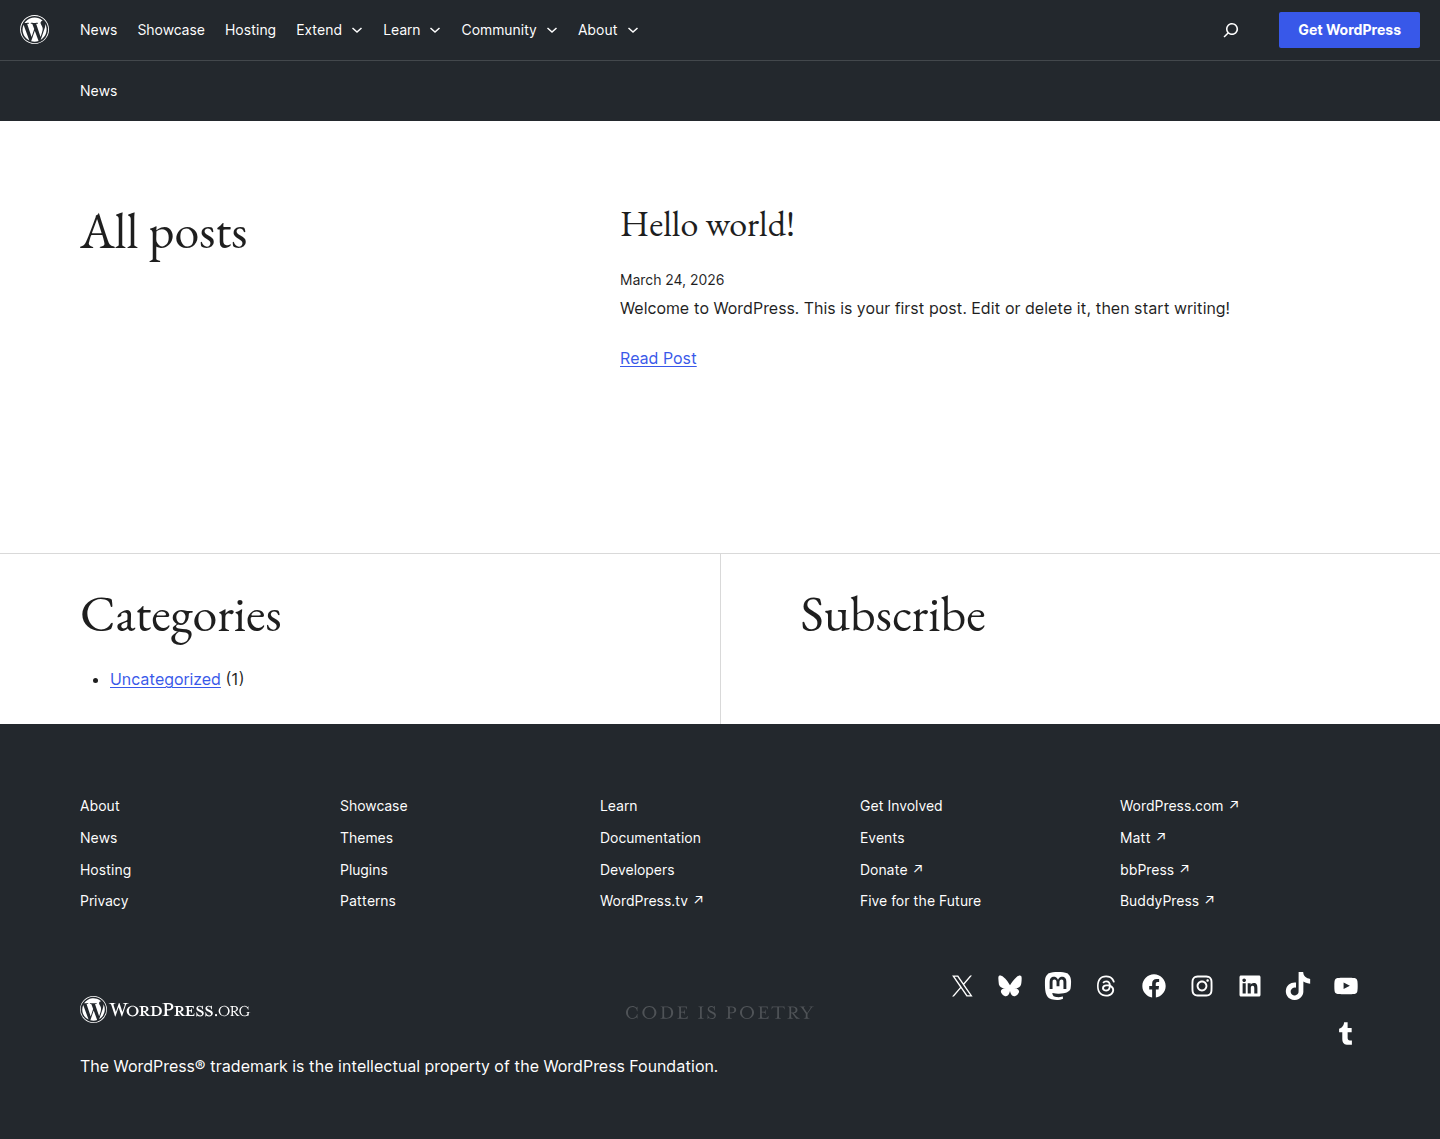Open the WordPress.tv external link
The image size is (1440, 1139).
point(652,901)
